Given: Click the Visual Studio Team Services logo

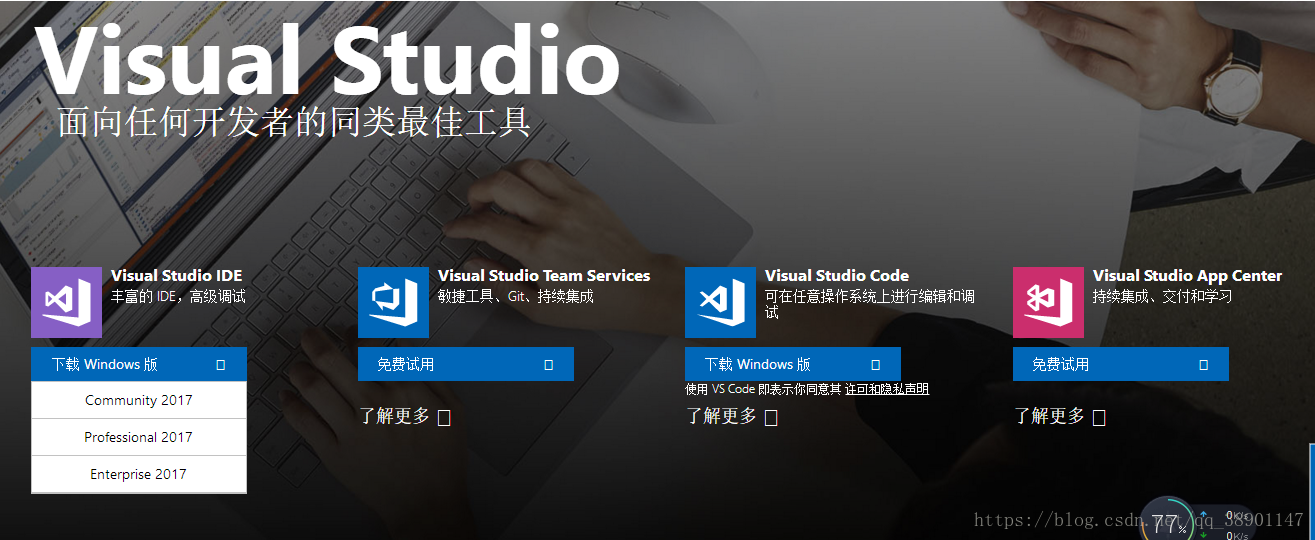Looking at the screenshot, I should (x=393, y=302).
